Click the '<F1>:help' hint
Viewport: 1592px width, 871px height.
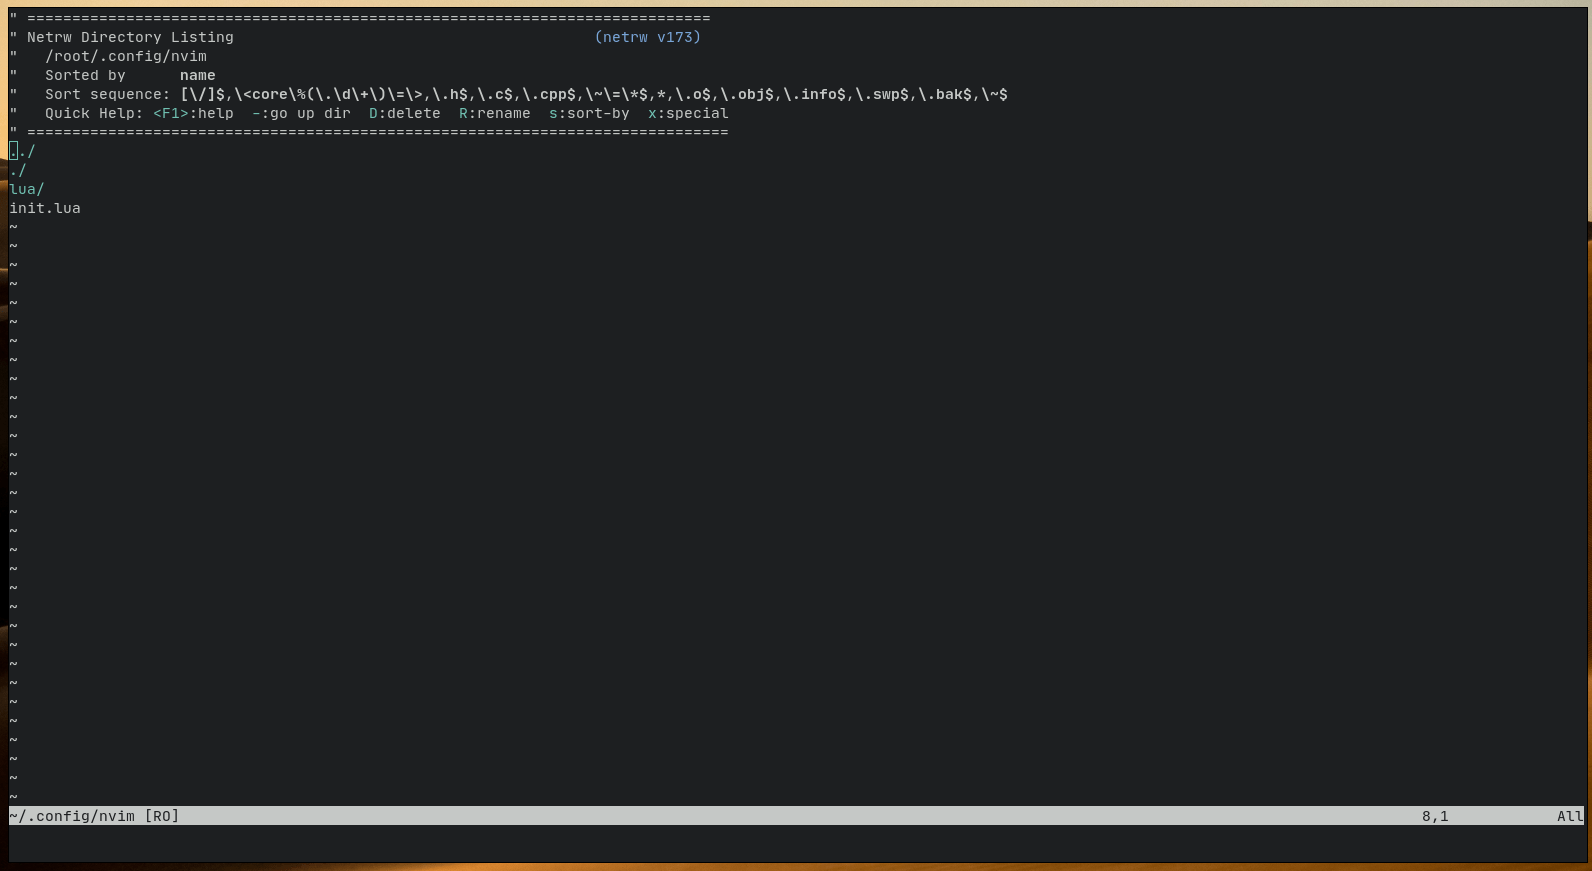(x=193, y=113)
